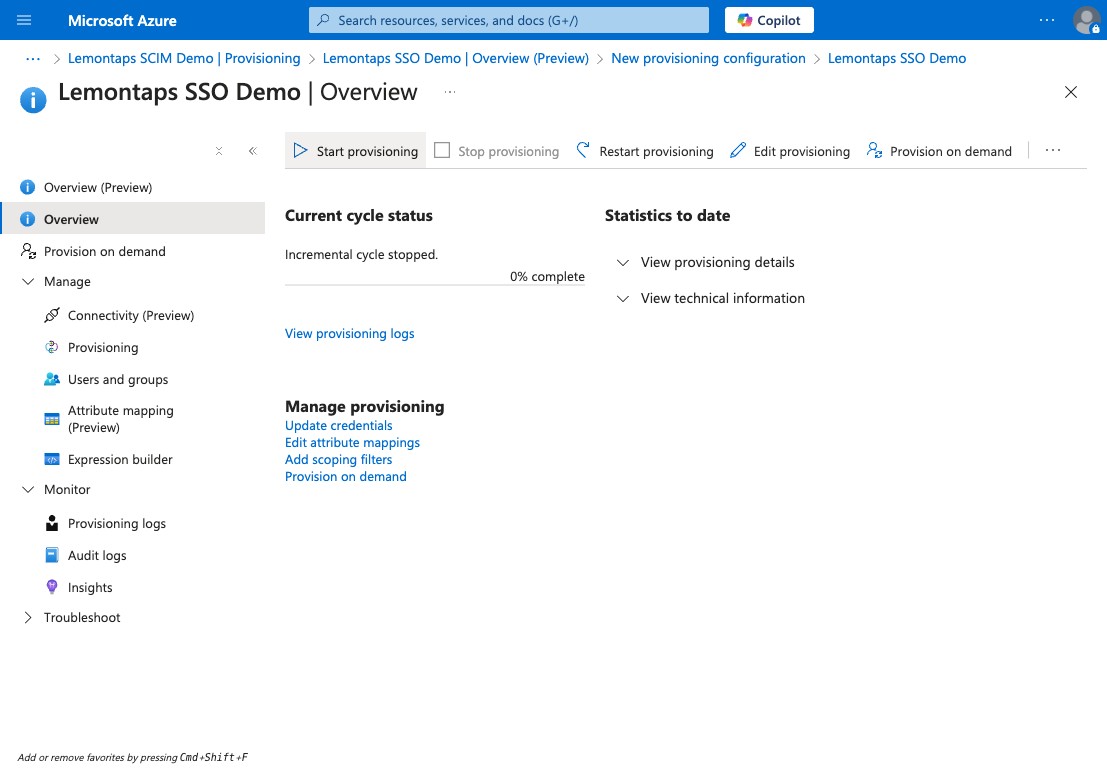Click Provision on demand link under Manage provisioning
Viewport: 1107px width, 768px height.
pyautogui.click(x=346, y=476)
